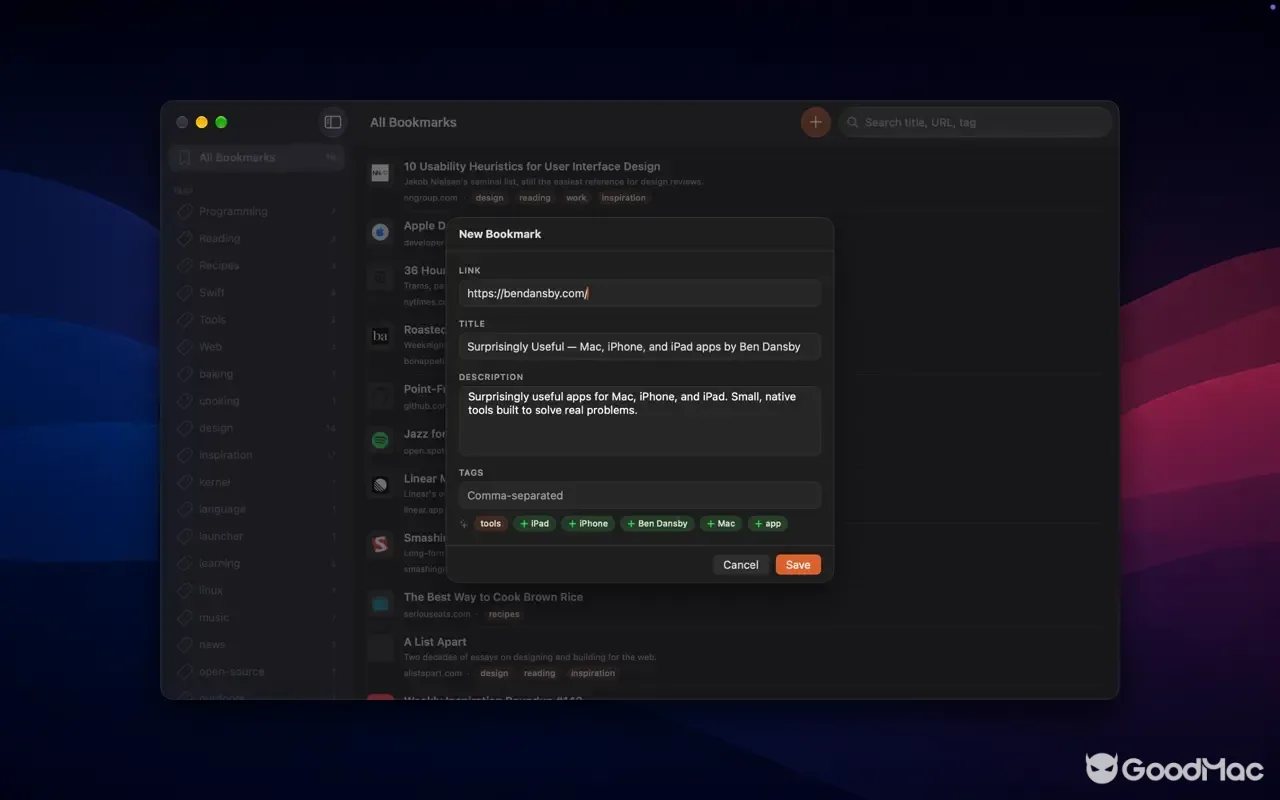The image size is (1280, 800).
Task: Click the blue Apple favicon in the list
Action: pyautogui.click(x=380, y=232)
